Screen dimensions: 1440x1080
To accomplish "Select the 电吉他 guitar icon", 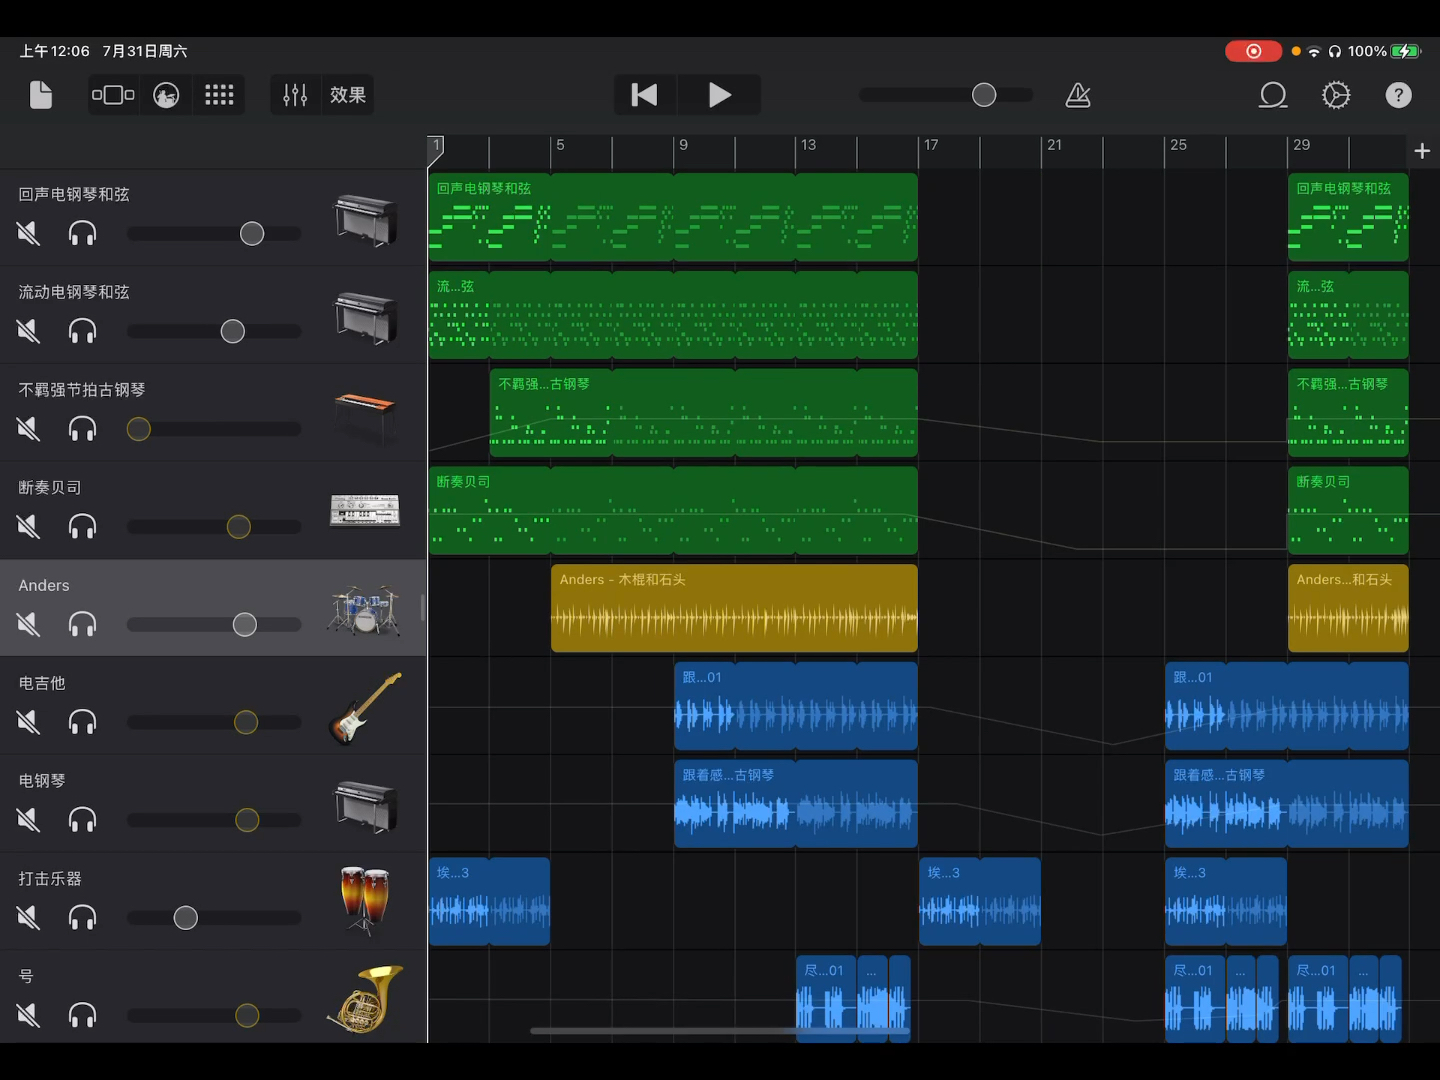I will [x=365, y=708].
